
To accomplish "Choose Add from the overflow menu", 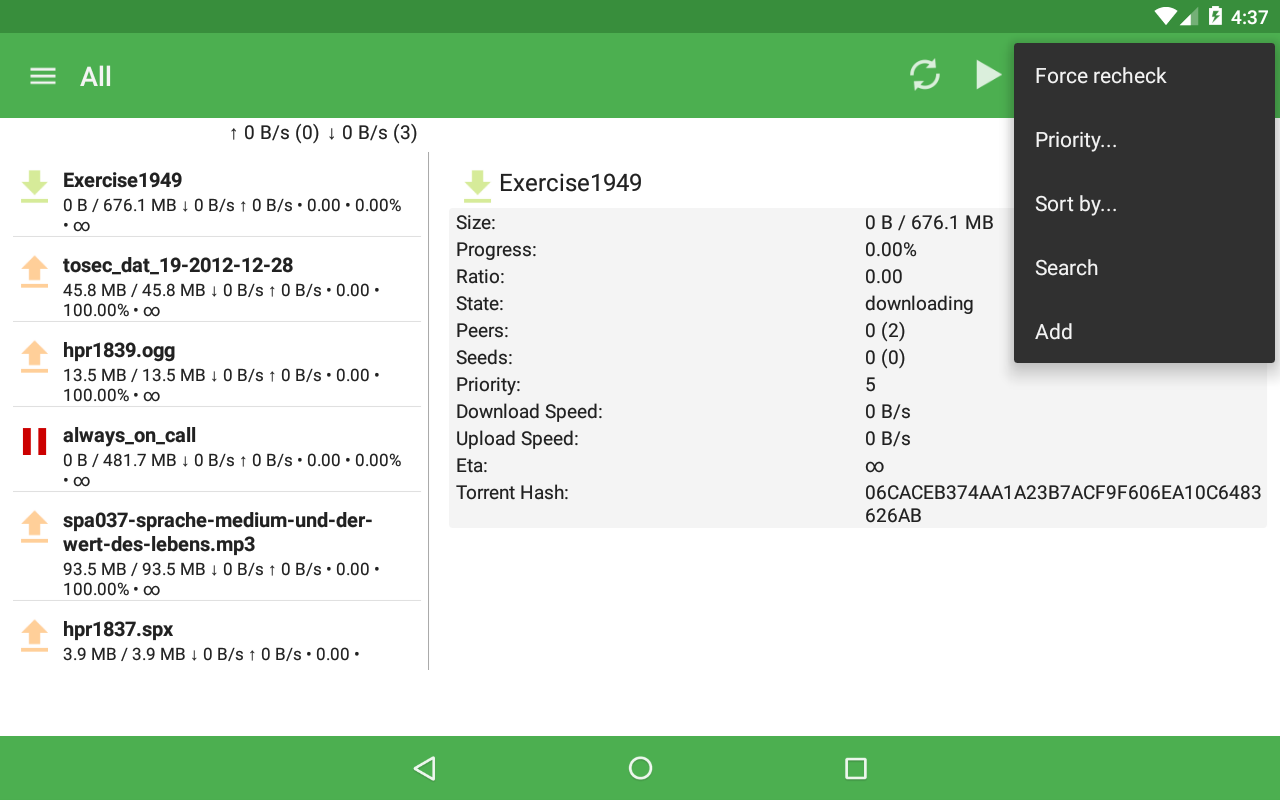I will point(1144,332).
